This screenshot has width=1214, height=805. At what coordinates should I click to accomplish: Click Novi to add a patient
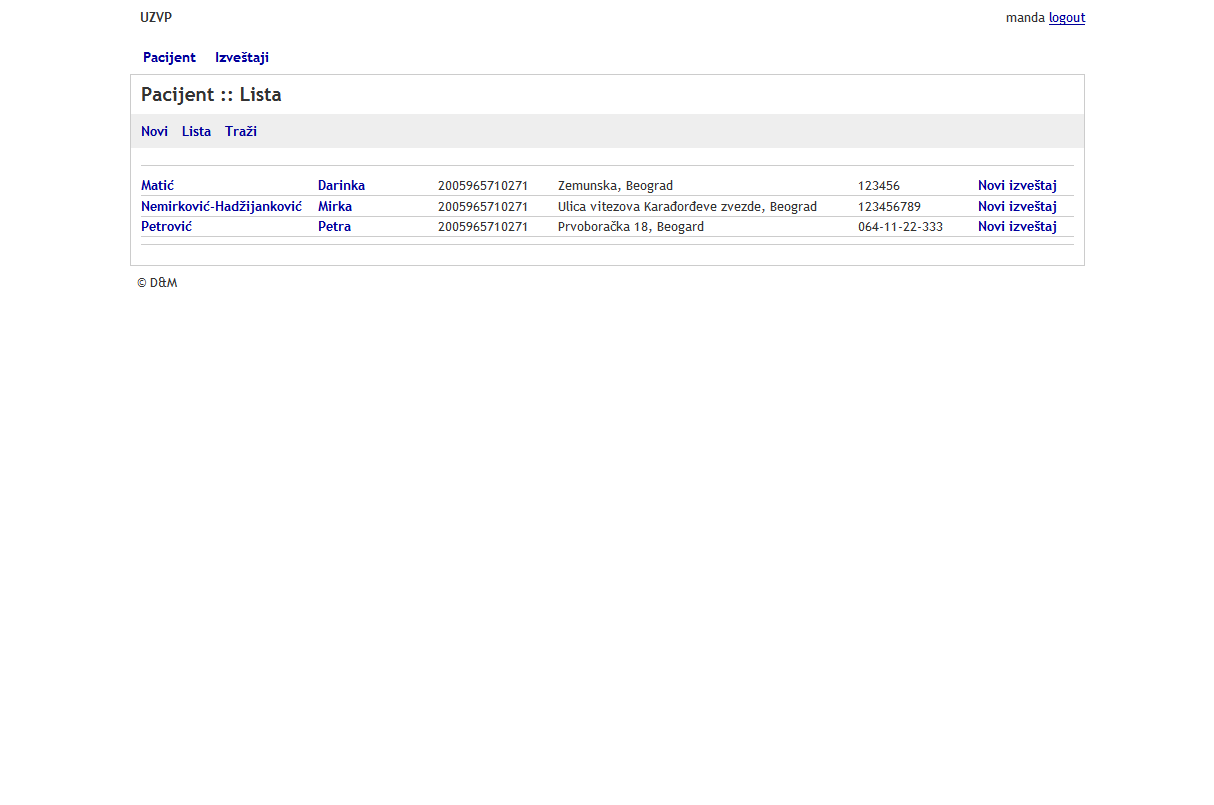[x=154, y=132]
